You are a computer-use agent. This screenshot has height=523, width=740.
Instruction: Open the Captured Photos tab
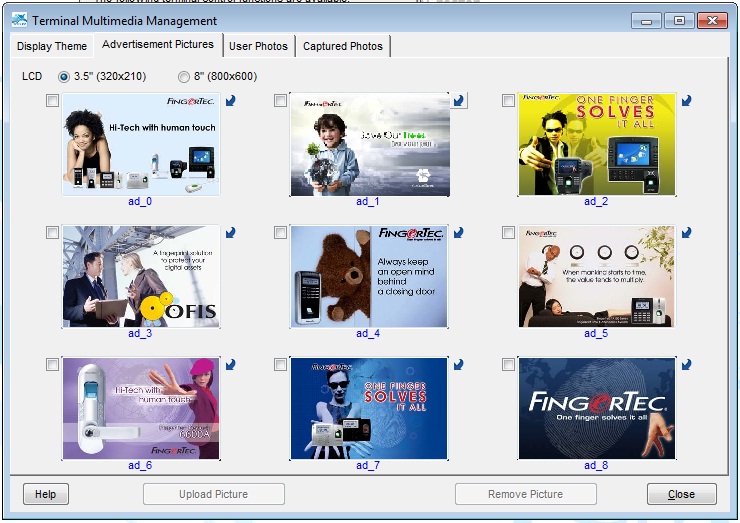(343, 46)
